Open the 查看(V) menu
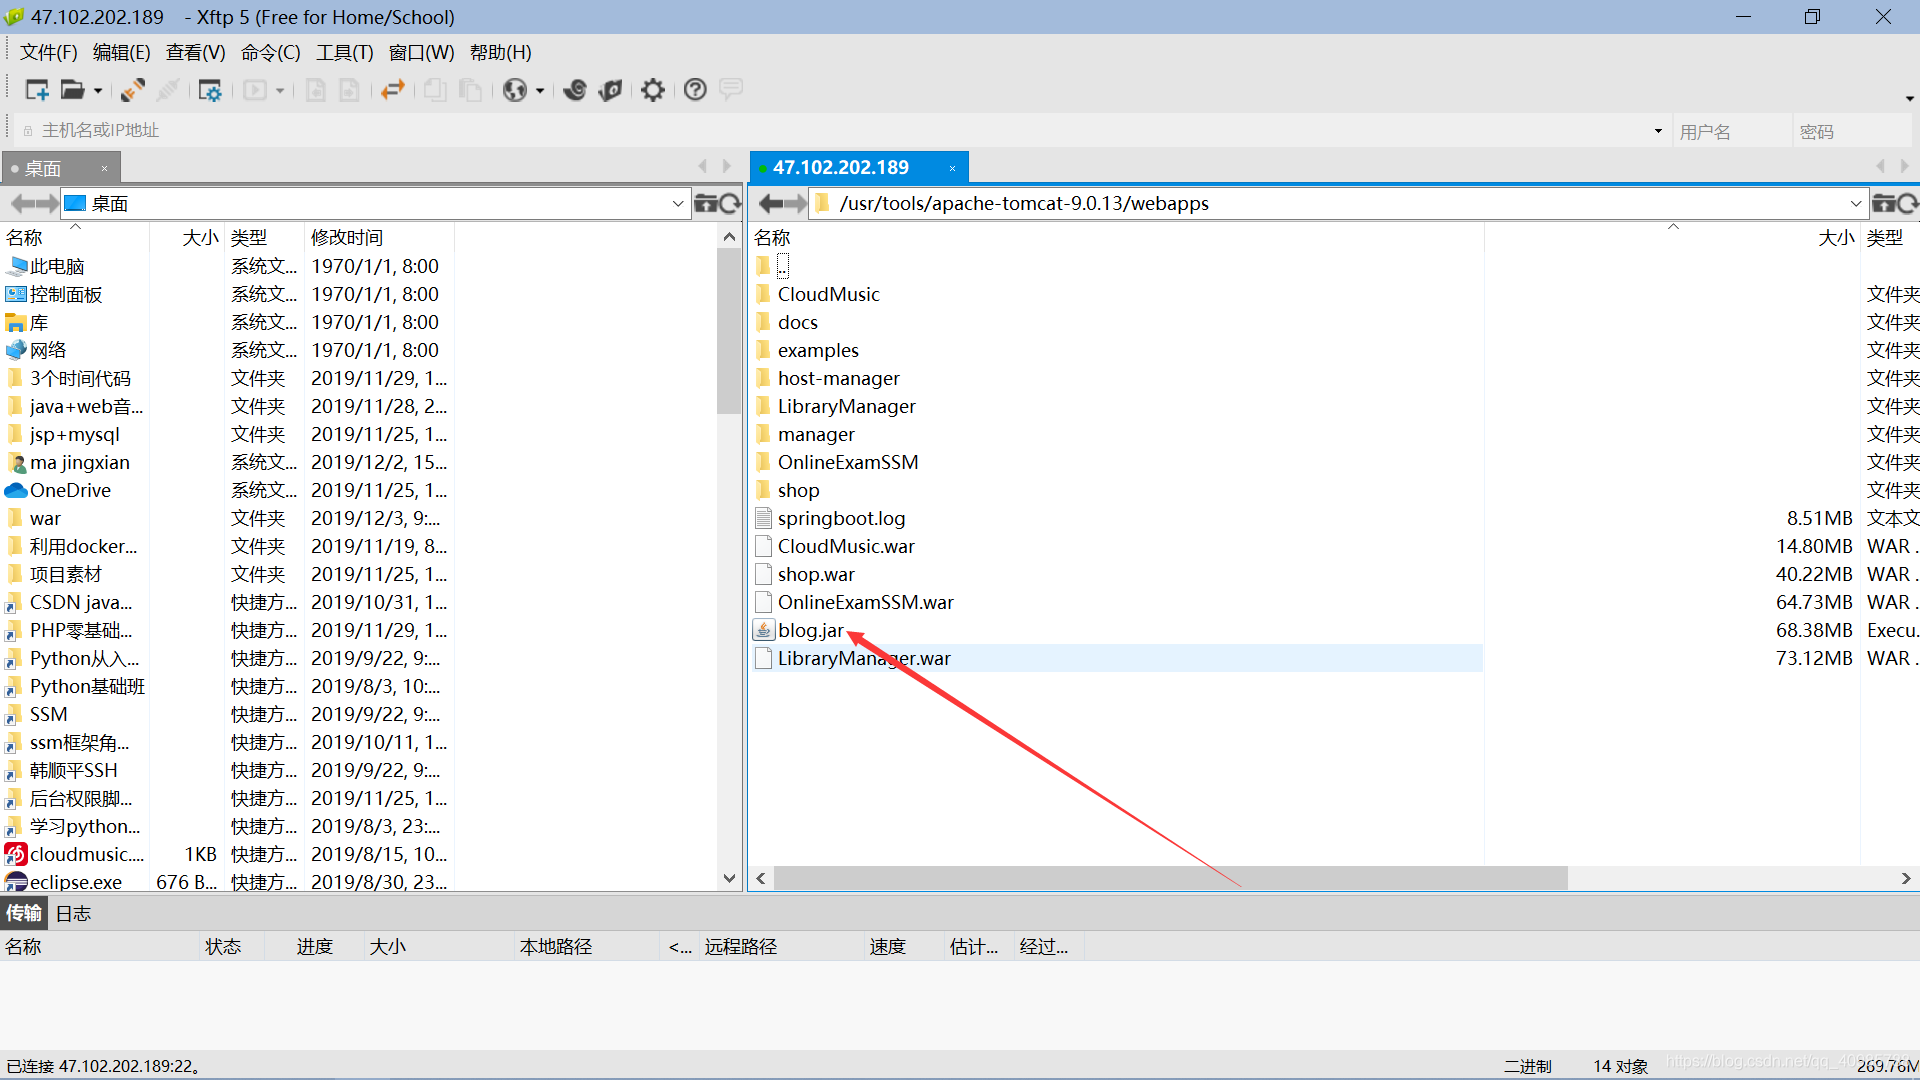Screen dimensions: 1920x1080 (195, 52)
